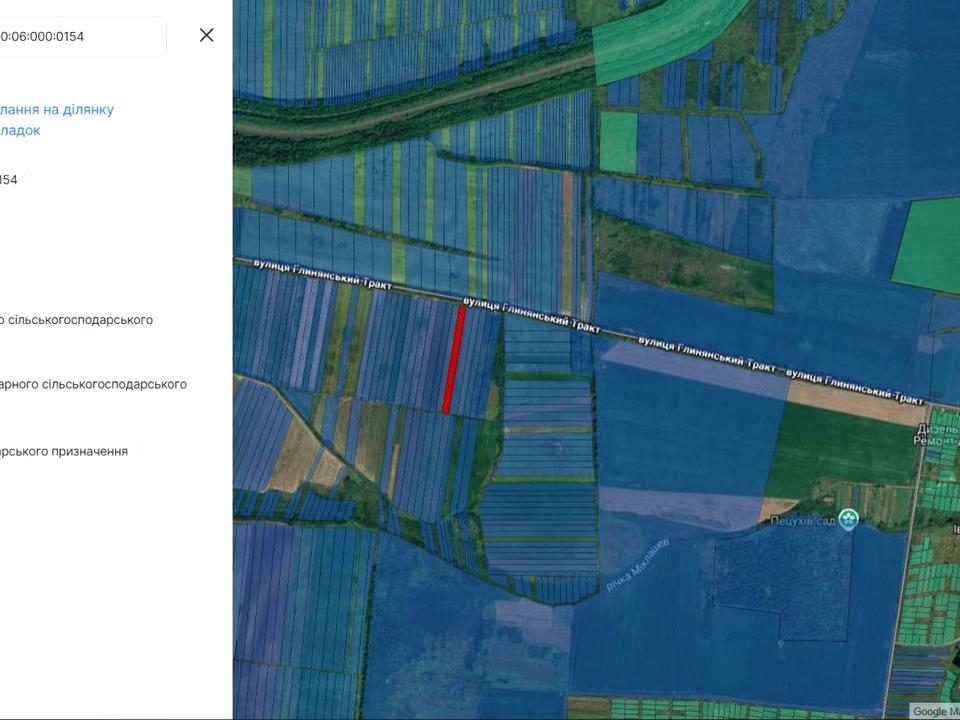Click the dark green field above Пецухів сад

pyautogui.click(x=840, y=450)
